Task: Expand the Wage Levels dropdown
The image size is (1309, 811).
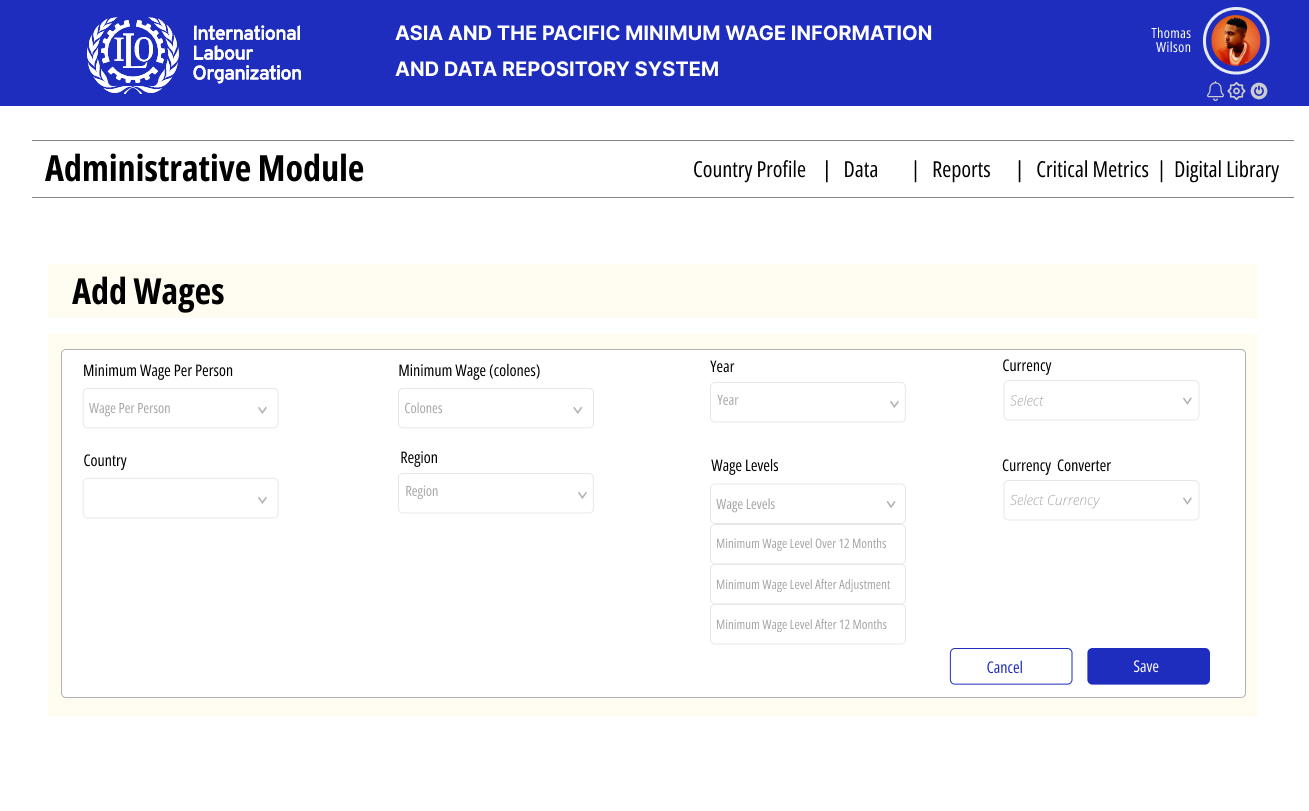Action: click(807, 504)
